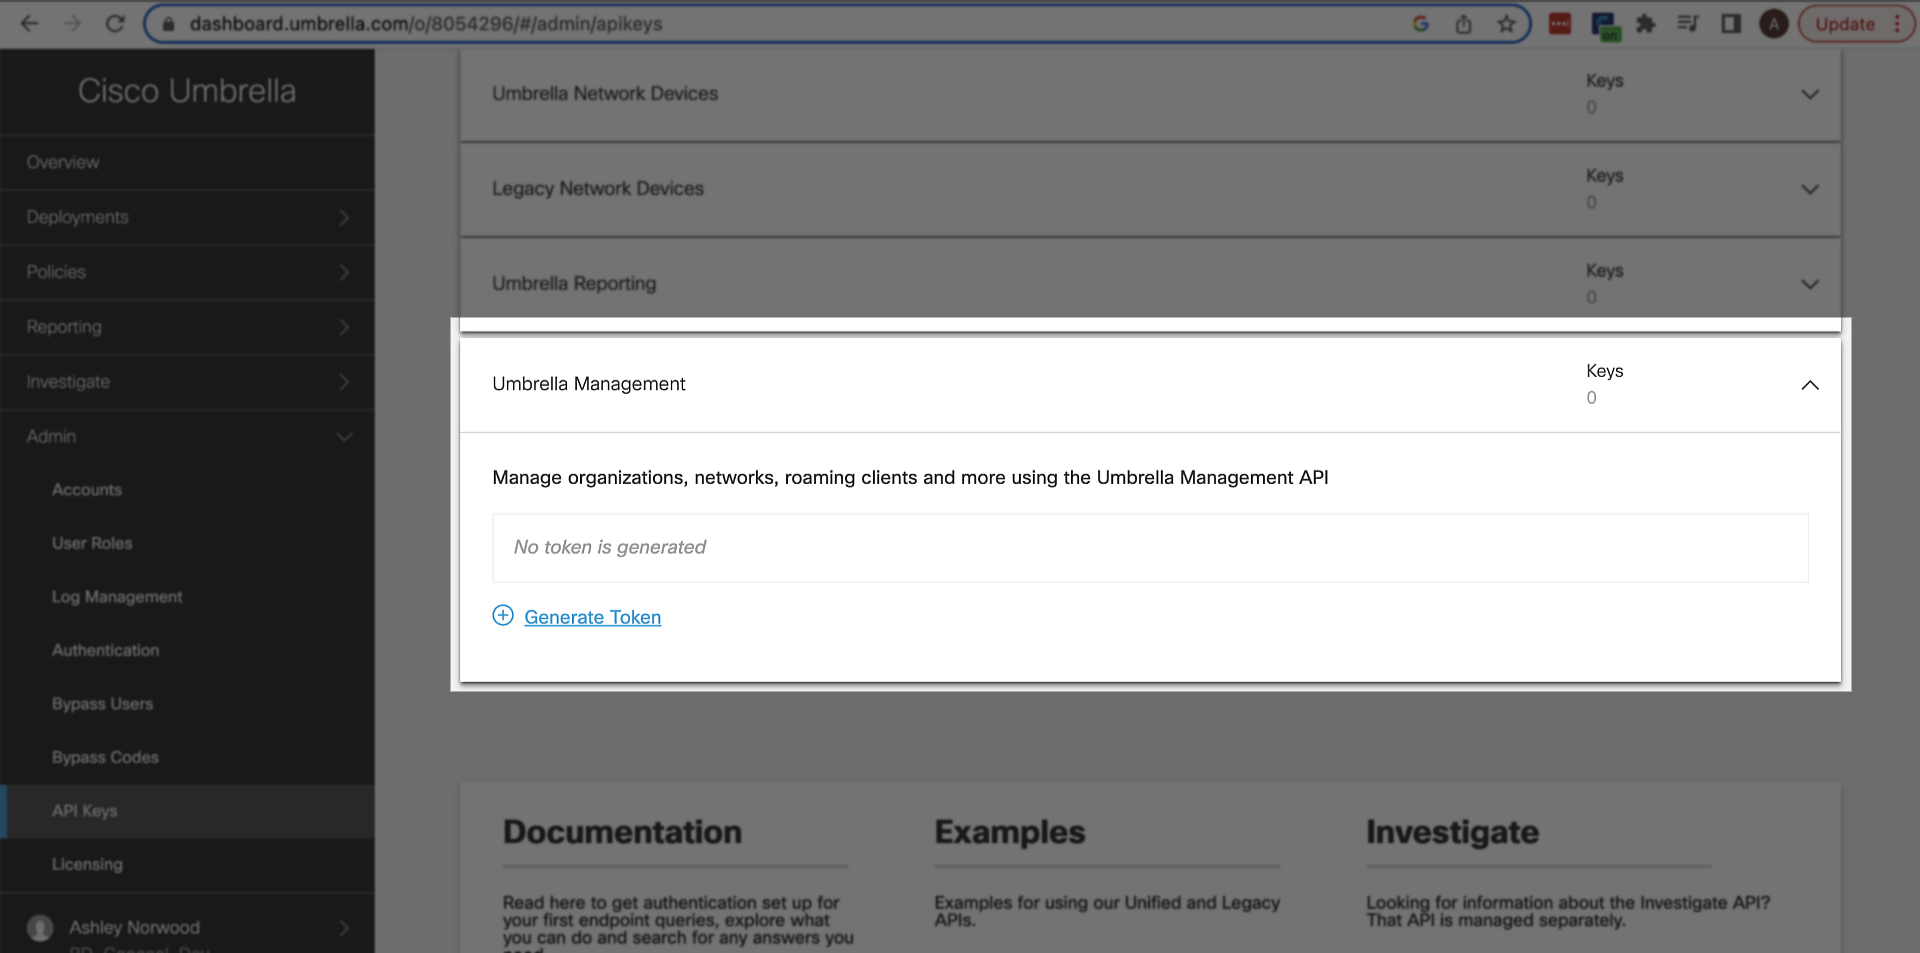Screen dimensions: 1920x953
Task: Click the Google icon in address bar
Action: click(1420, 24)
